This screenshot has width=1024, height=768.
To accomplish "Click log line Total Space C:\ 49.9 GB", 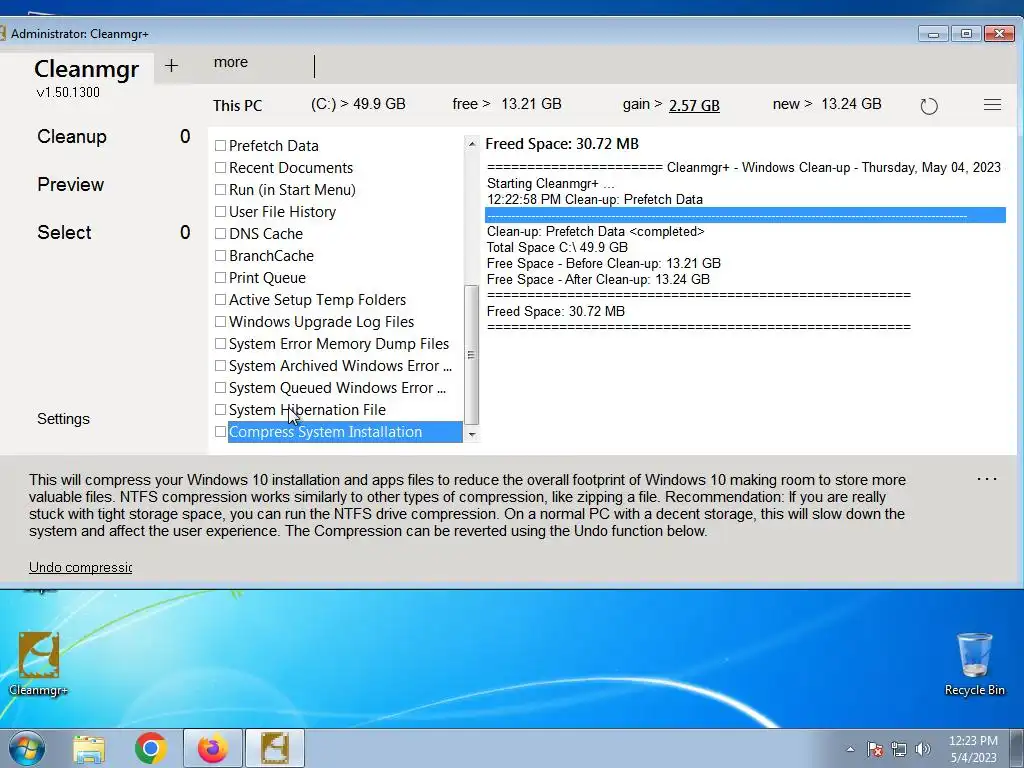I will [557, 248].
